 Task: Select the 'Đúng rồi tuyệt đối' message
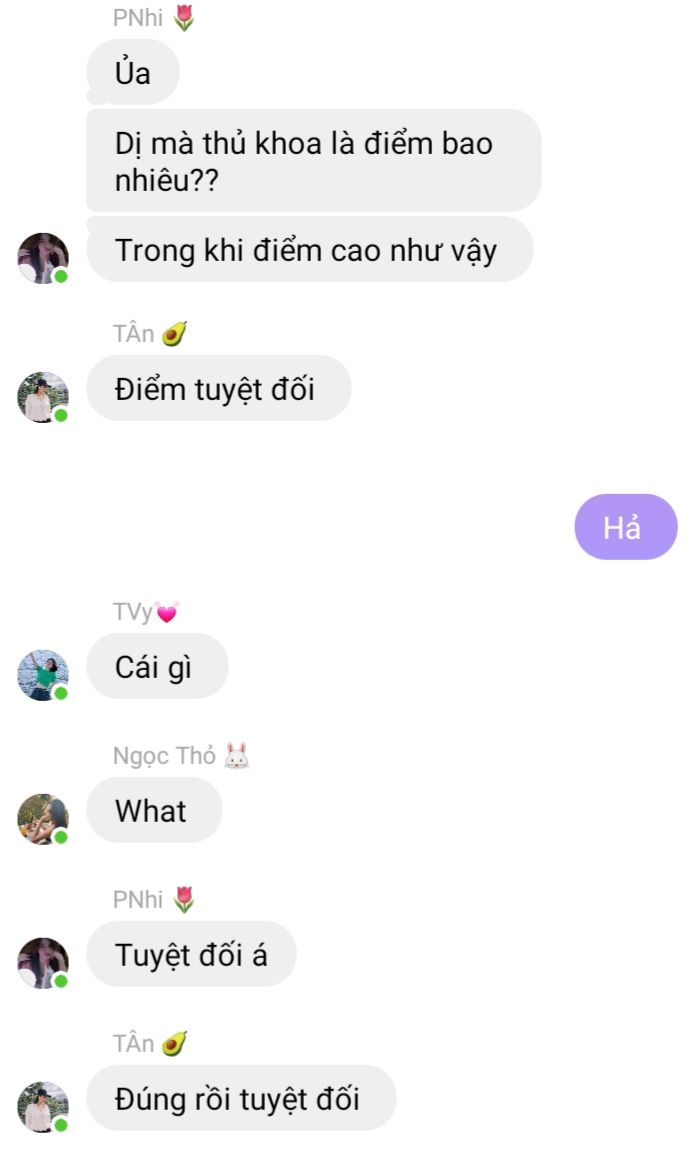coord(242,1098)
